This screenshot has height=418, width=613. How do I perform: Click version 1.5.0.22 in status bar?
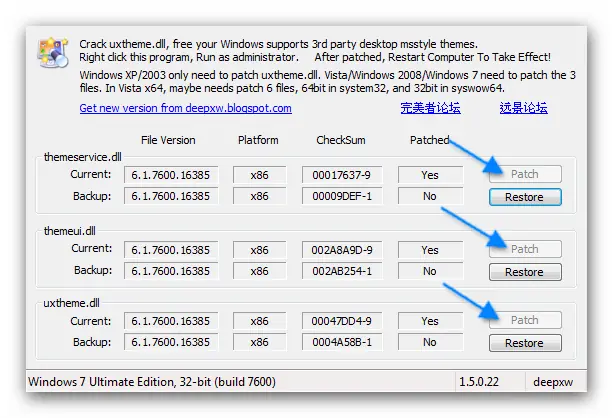[479, 382]
